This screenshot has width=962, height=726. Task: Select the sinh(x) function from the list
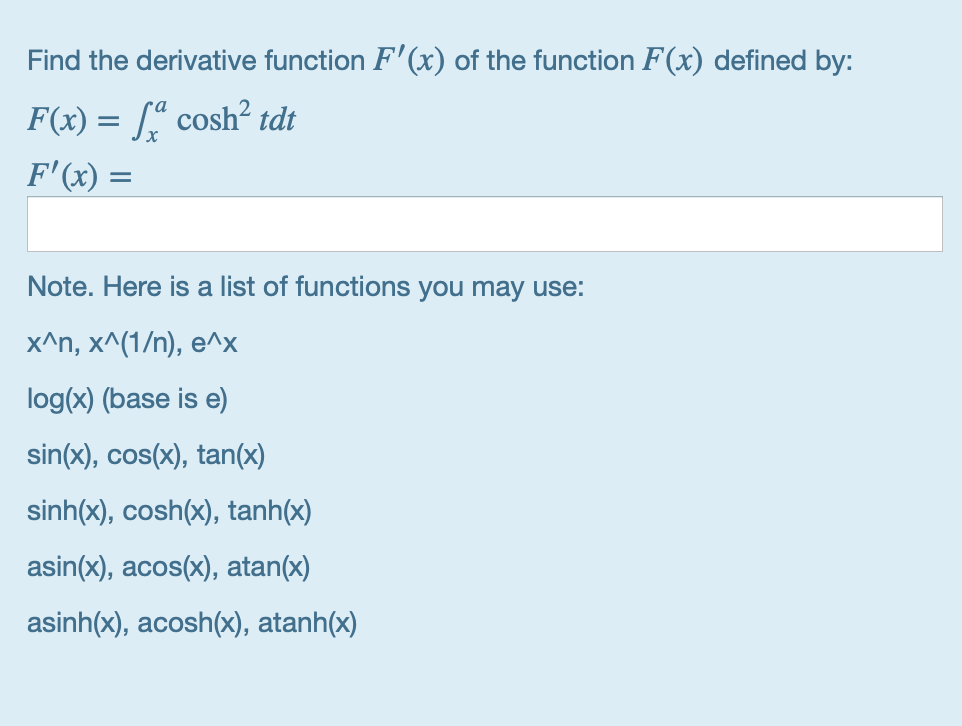[x=70, y=511]
